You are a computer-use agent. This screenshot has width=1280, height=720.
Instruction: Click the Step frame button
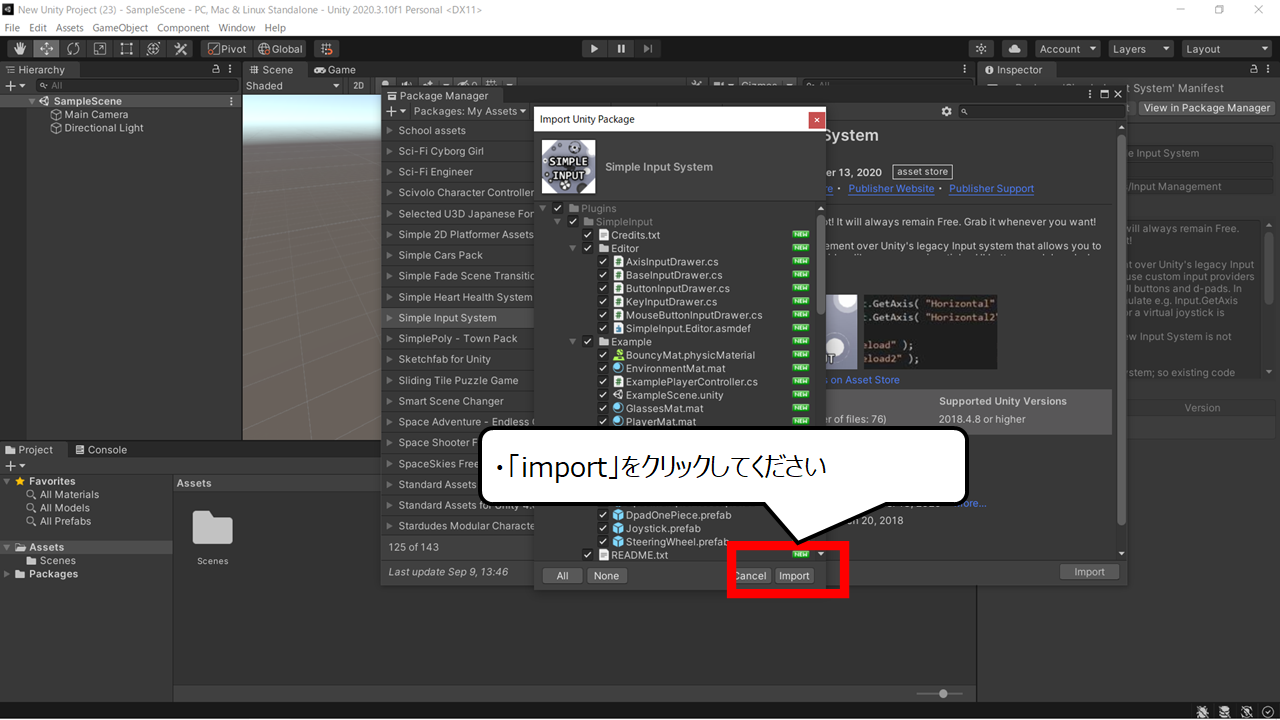point(648,48)
